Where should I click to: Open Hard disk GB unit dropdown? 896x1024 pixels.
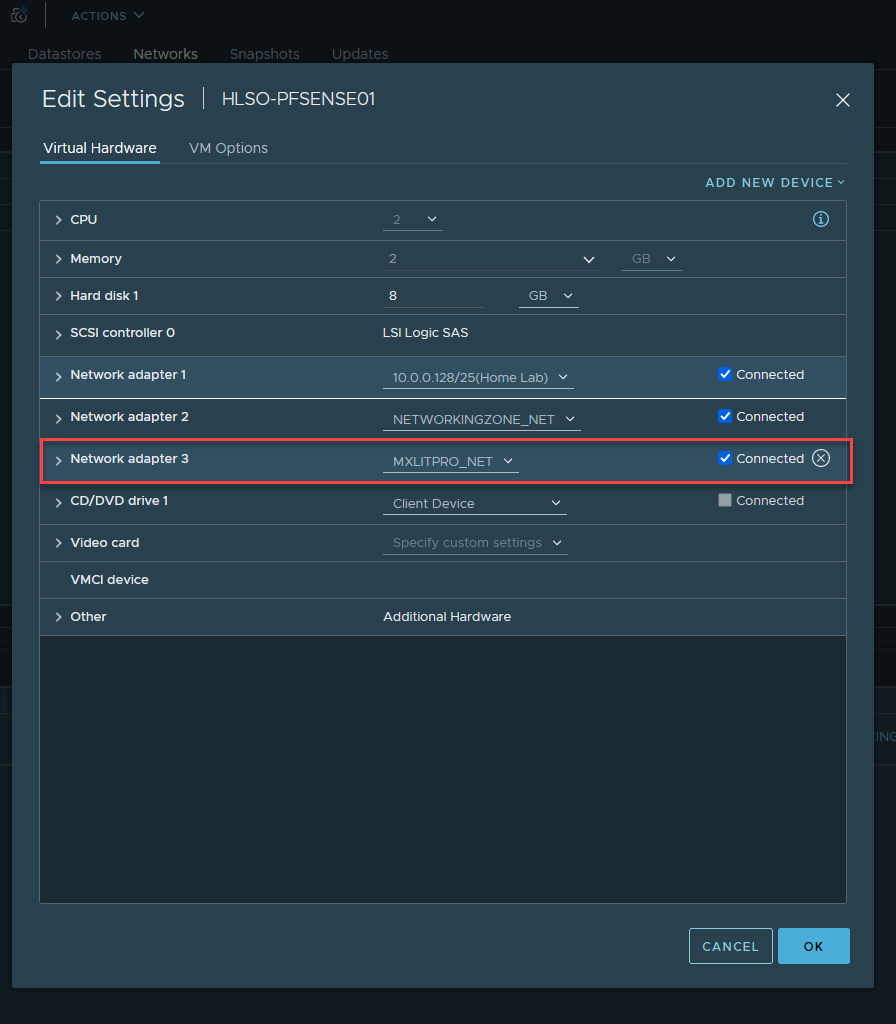pyautogui.click(x=548, y=296)
